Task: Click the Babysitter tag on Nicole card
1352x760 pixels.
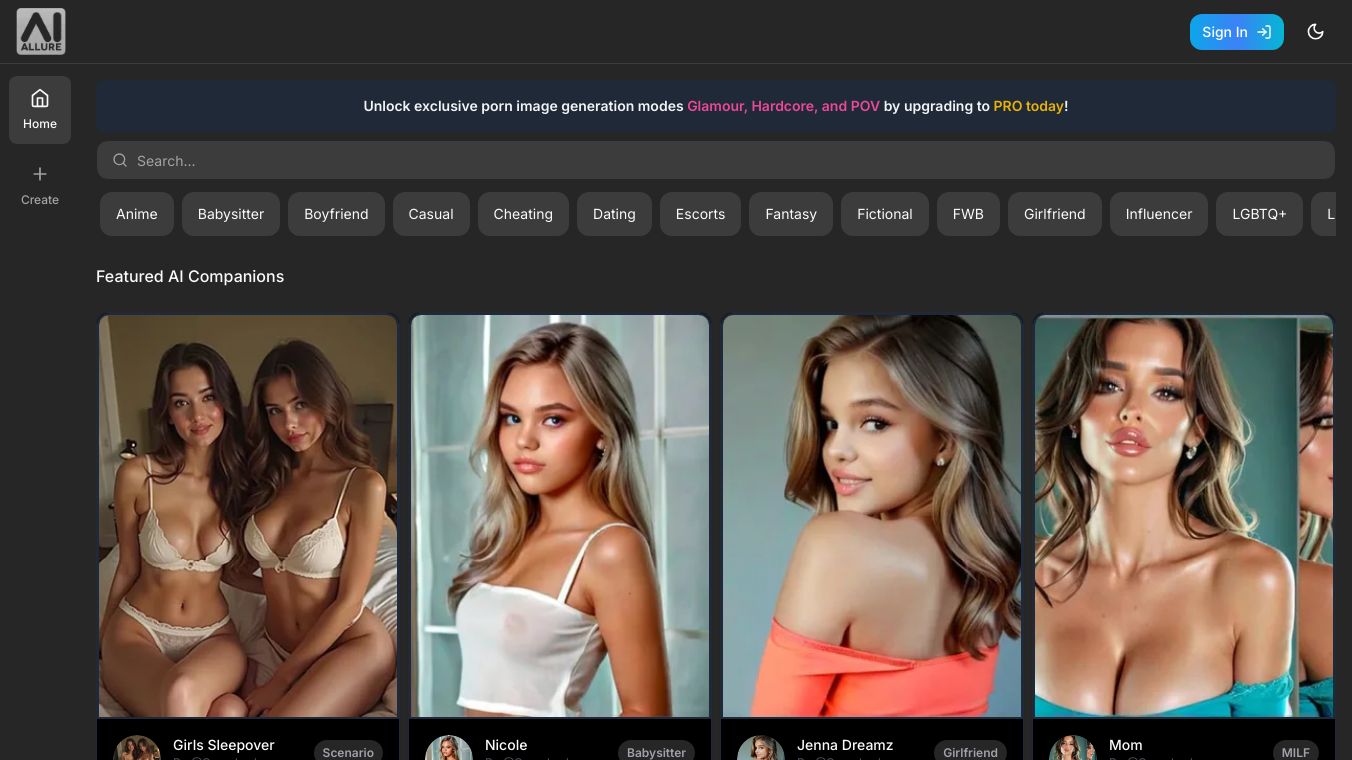Action: coord(657,751)
